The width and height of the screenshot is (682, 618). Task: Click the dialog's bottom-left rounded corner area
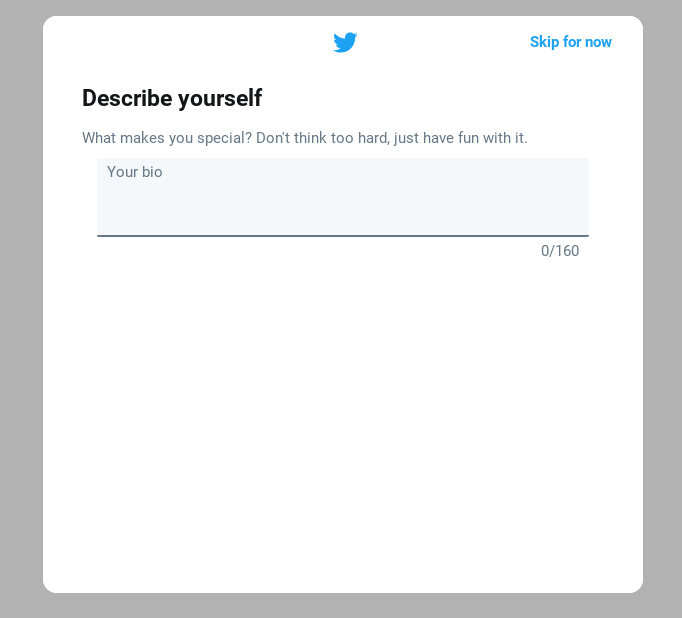[54, 582]
